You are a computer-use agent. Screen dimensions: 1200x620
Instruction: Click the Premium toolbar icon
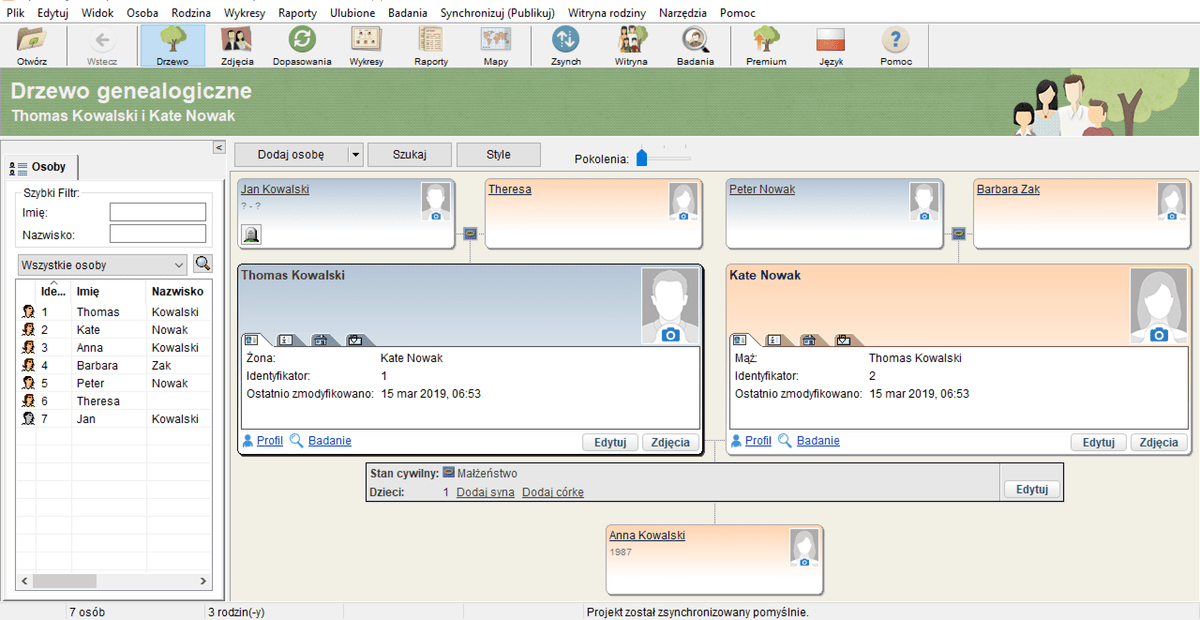coord(766,45)
